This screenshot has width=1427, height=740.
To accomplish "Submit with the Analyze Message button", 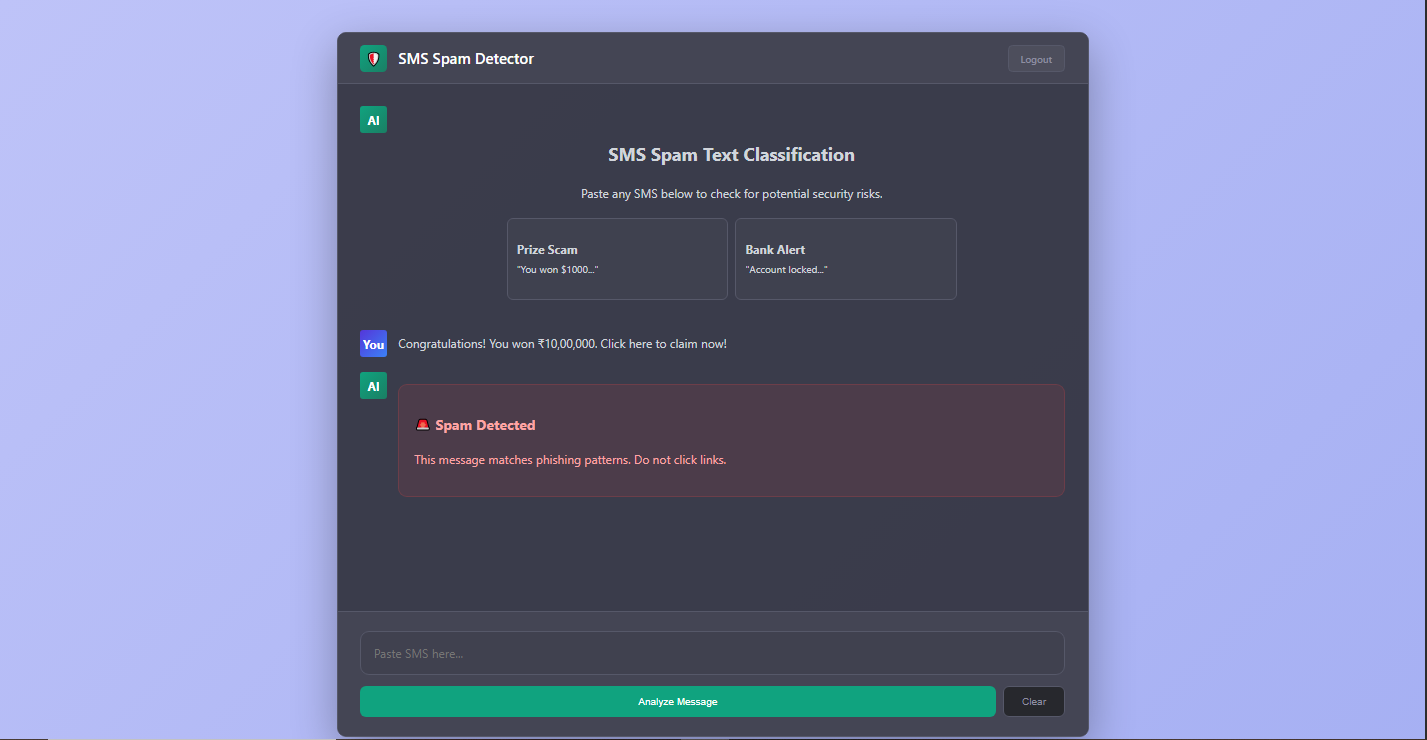I will 678,702.
